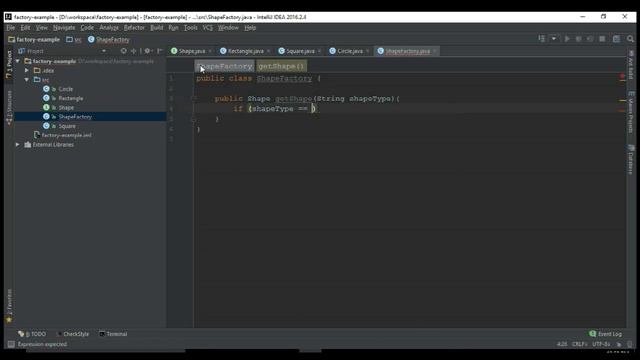The height and width of the screenshot is (360, 640).
Task: Click the Make Project toolbar icon
Action: pyautogui.click(x=542, y=38)
